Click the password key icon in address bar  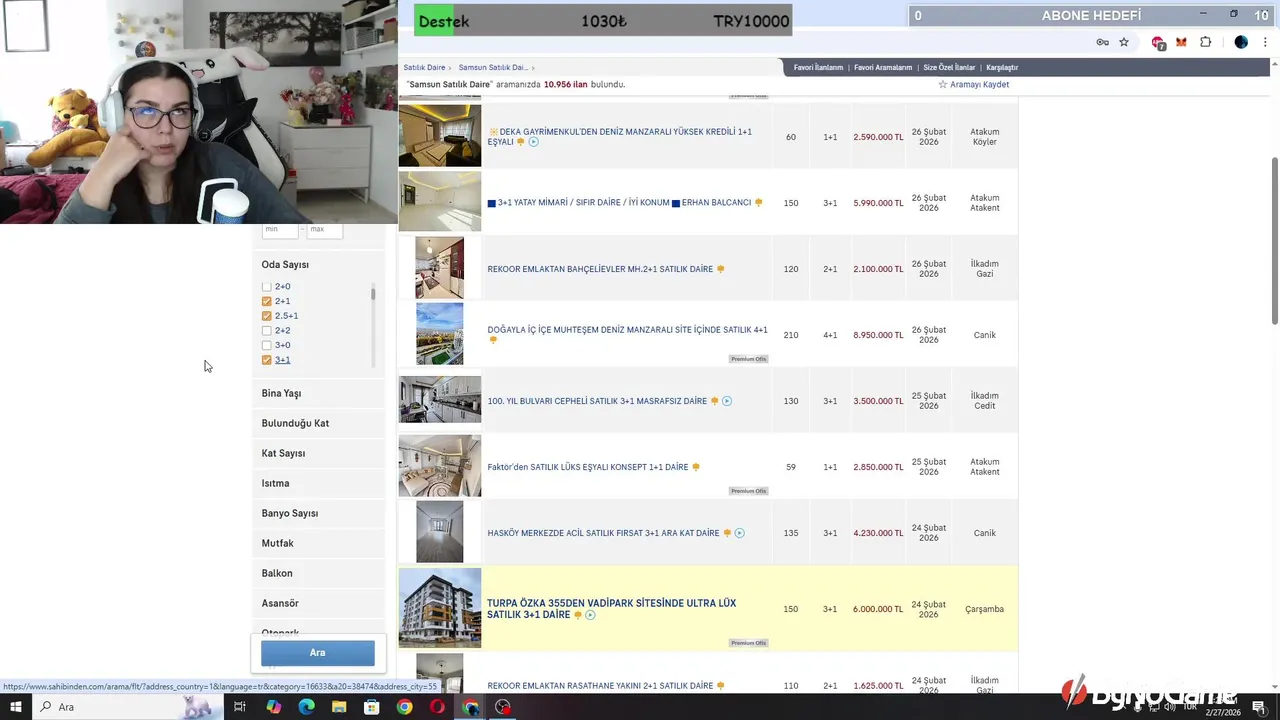(x=1102, y=42)
